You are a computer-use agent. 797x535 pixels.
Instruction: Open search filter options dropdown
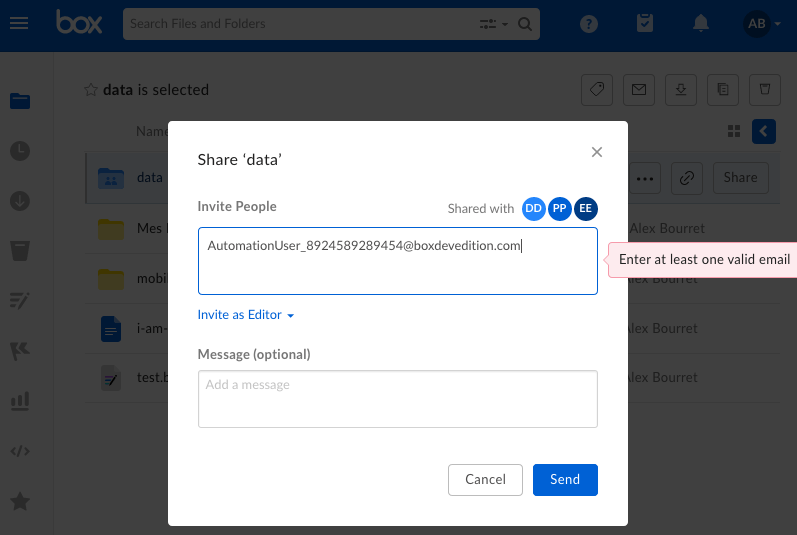(494, 23)
